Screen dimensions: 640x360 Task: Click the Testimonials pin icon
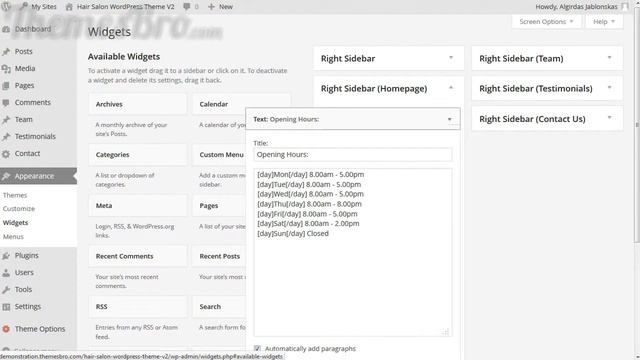(6, 137)
